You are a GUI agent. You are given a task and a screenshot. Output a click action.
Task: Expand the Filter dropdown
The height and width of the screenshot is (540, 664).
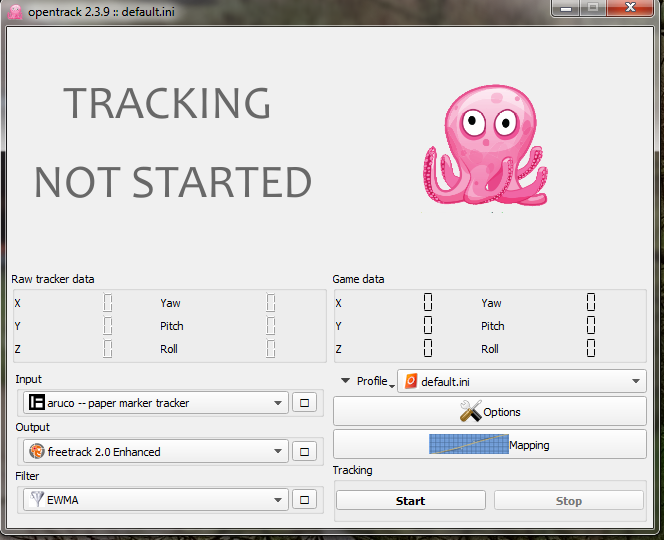tap(278, 500)
